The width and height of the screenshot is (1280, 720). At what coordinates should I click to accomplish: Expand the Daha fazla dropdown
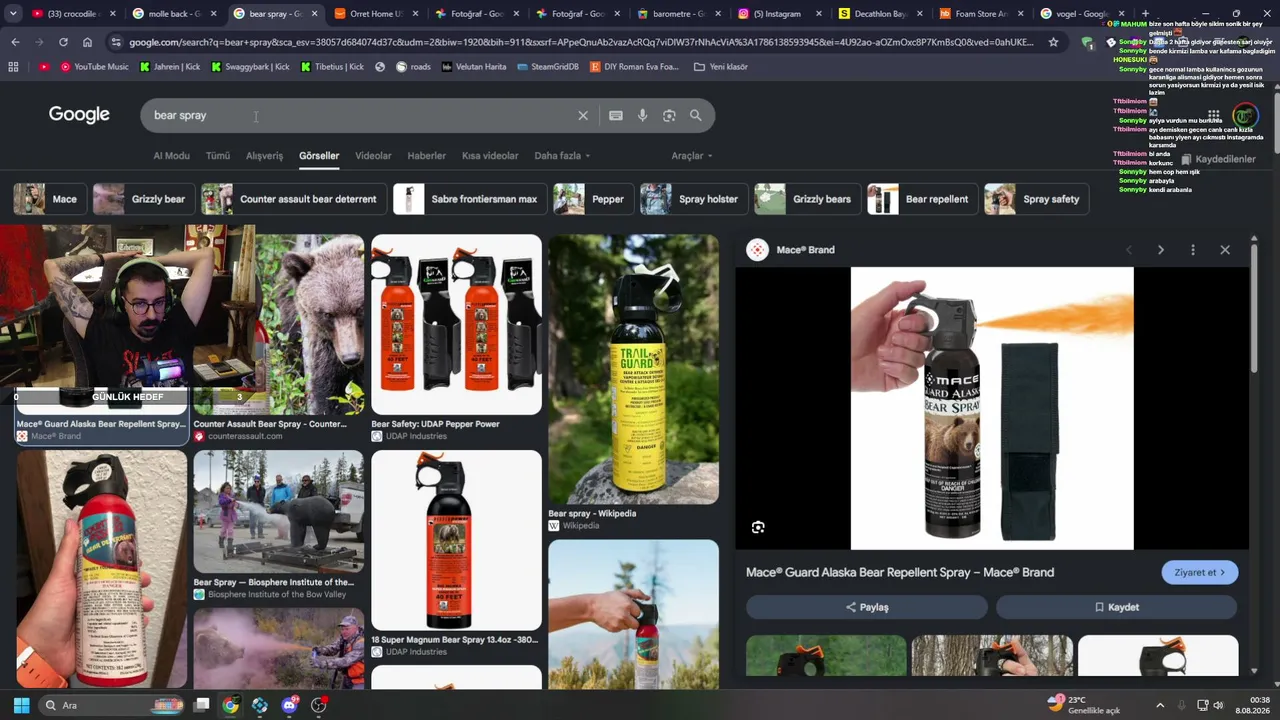pos(562,156)
